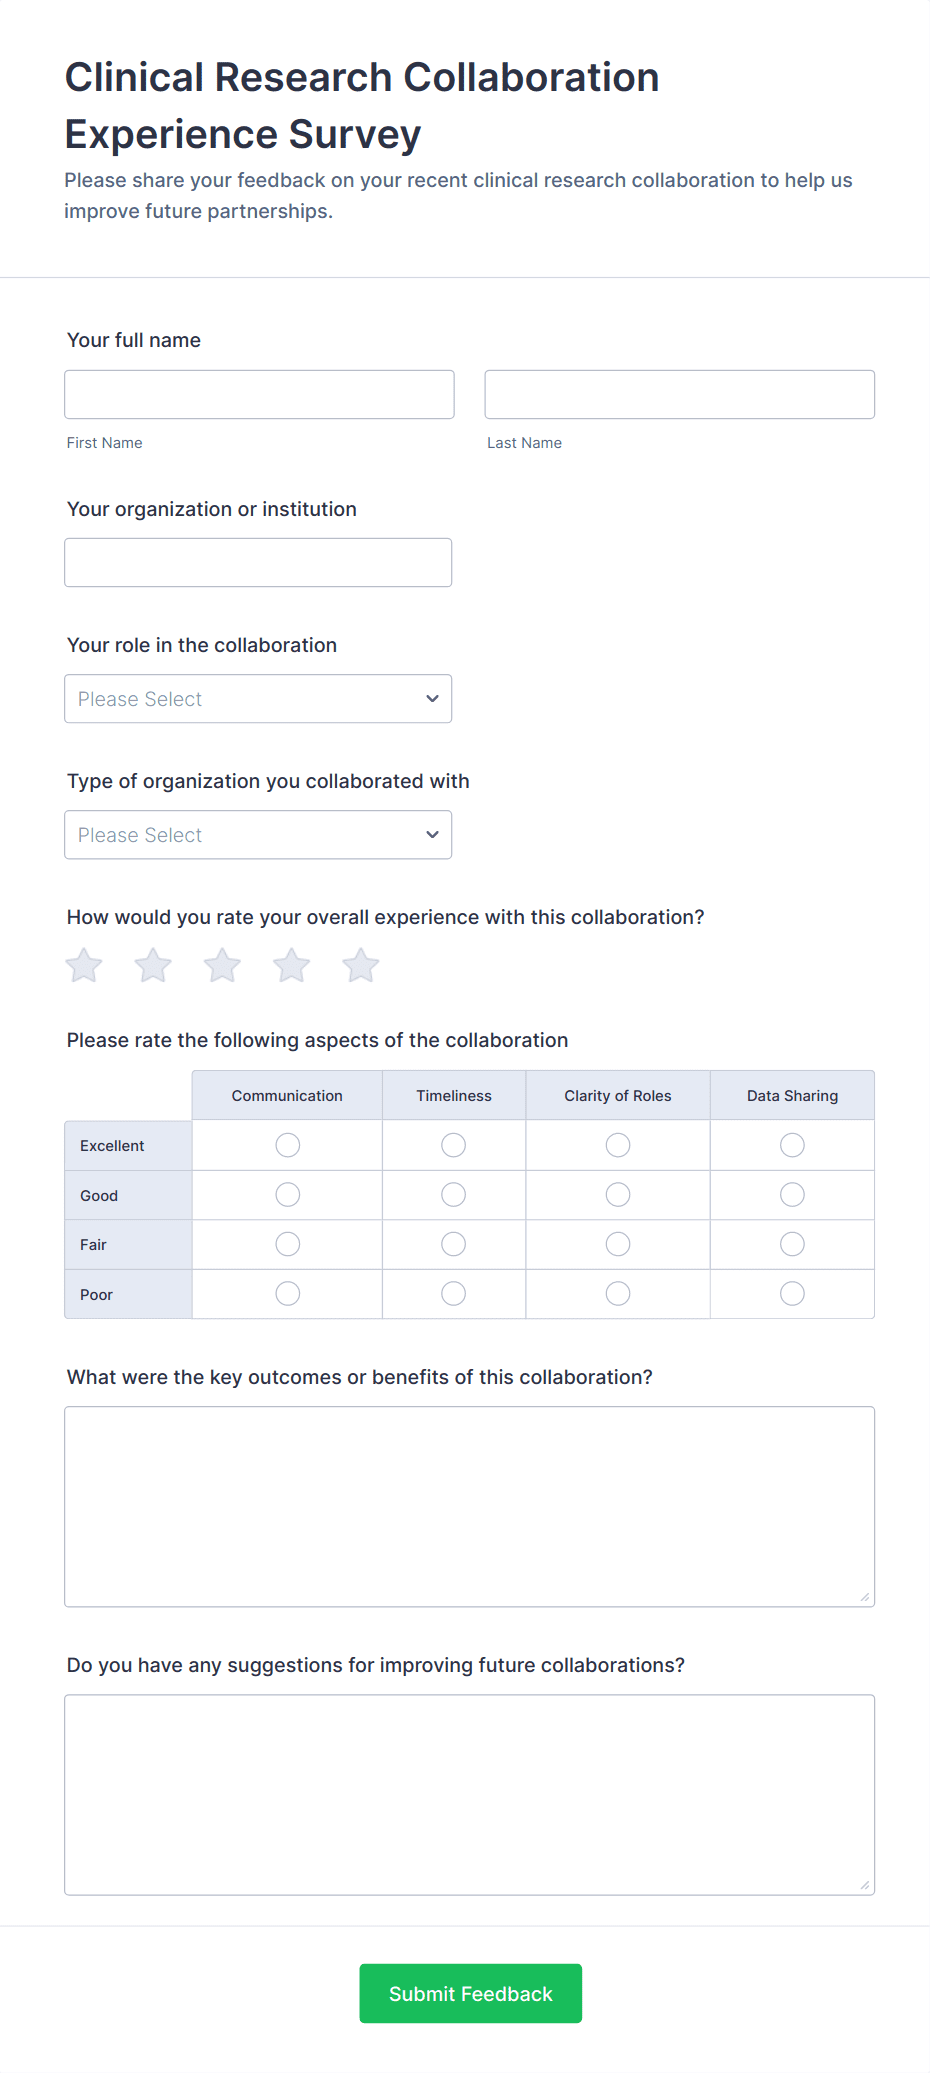Click the third rating star
The image size is (930, 2073).
click(x=222, y=966)
